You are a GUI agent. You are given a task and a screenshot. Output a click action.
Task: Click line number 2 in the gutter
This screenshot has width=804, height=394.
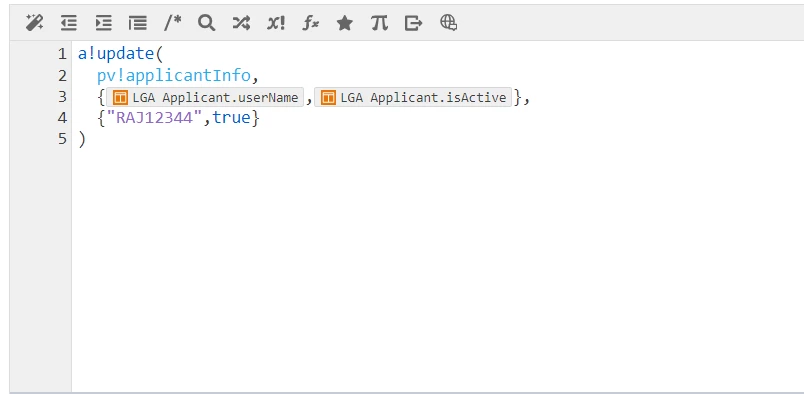coord(62,75)
